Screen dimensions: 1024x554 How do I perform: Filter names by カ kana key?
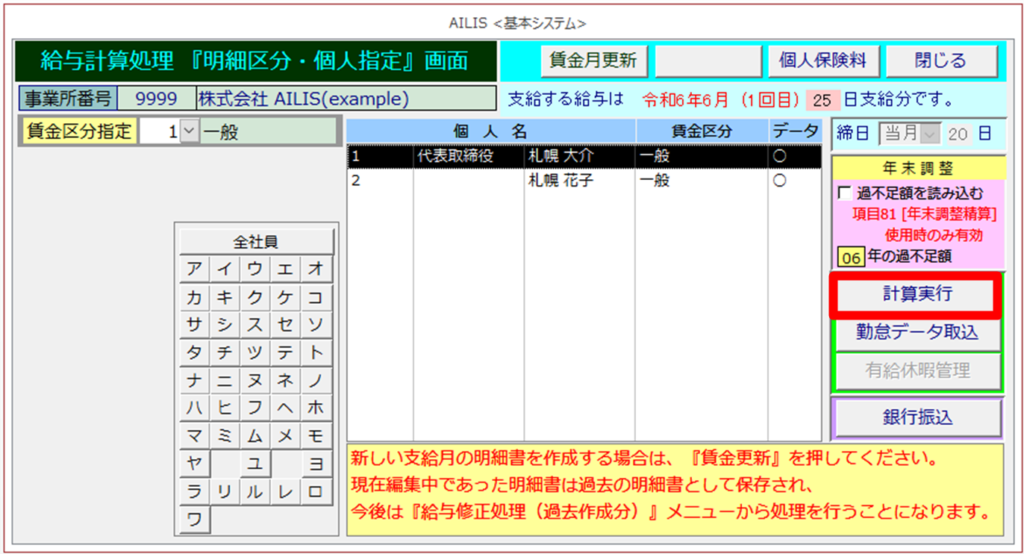click(x=194, y=297)
